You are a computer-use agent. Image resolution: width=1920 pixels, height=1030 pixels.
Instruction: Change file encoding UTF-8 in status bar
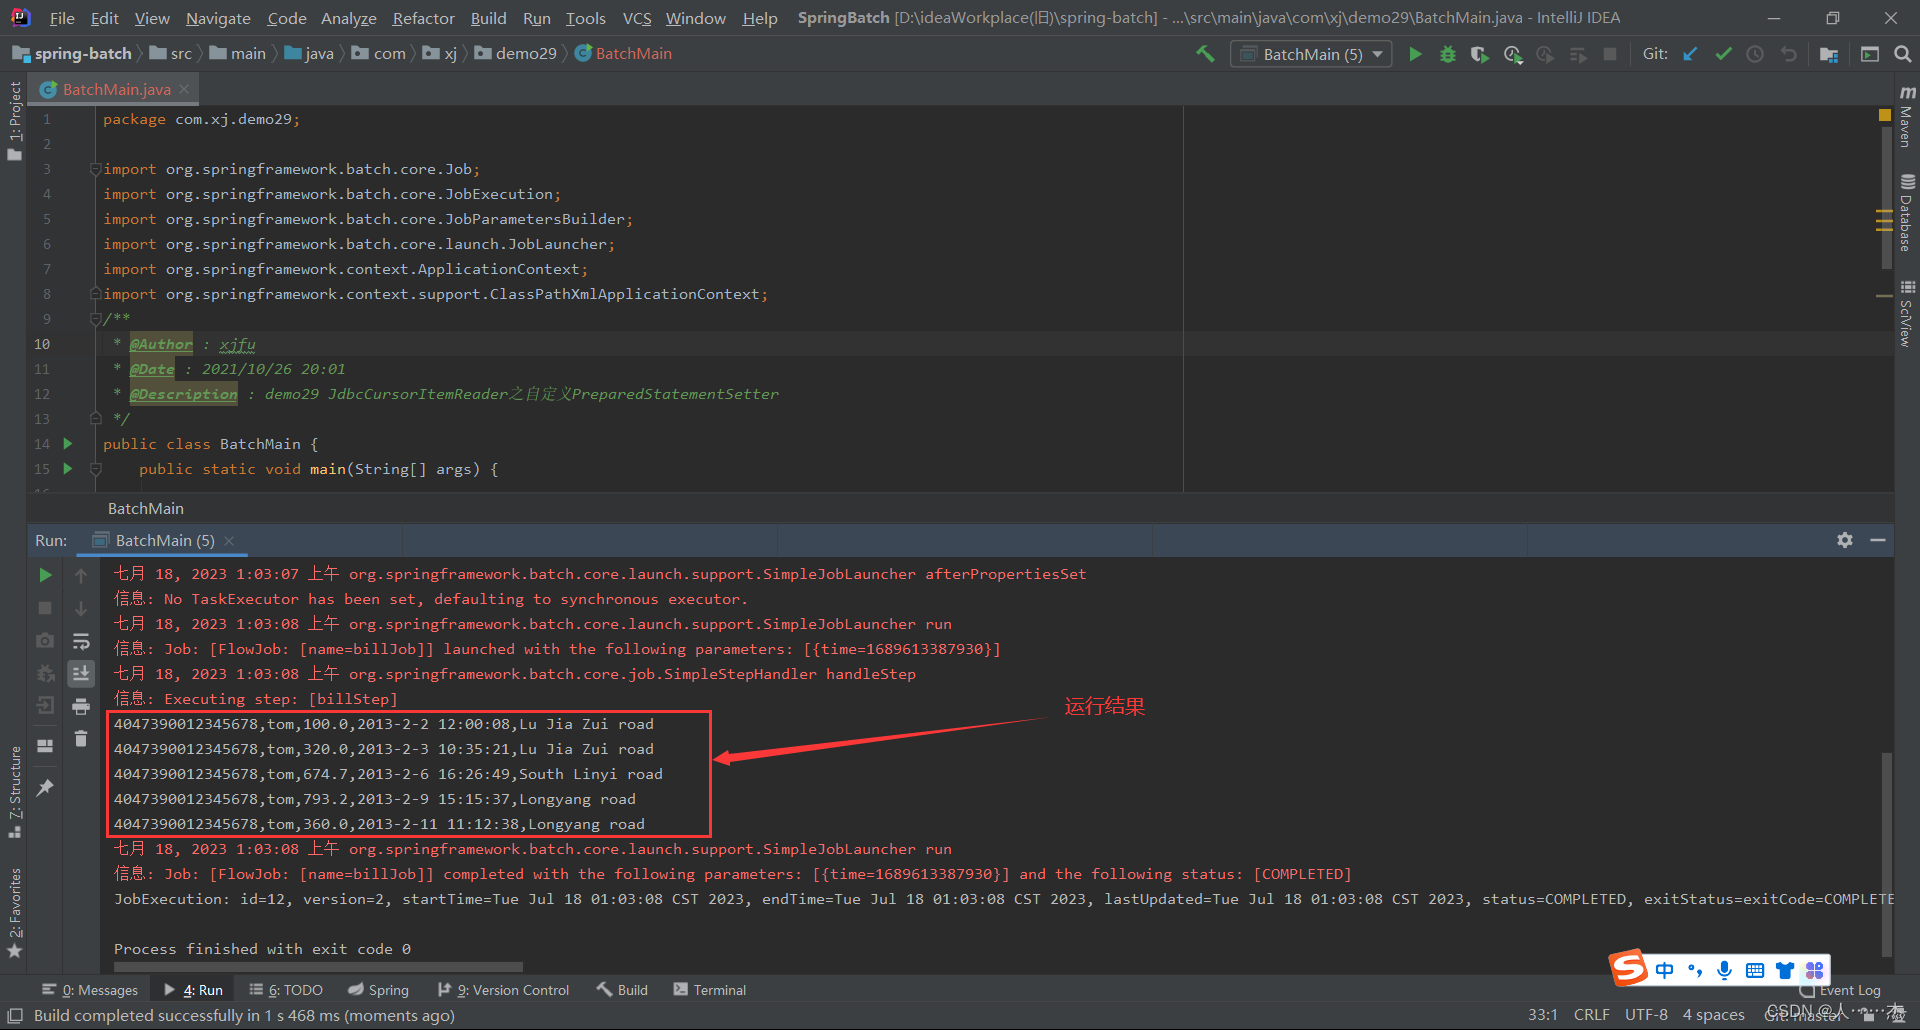[x=1646, y=1014]
